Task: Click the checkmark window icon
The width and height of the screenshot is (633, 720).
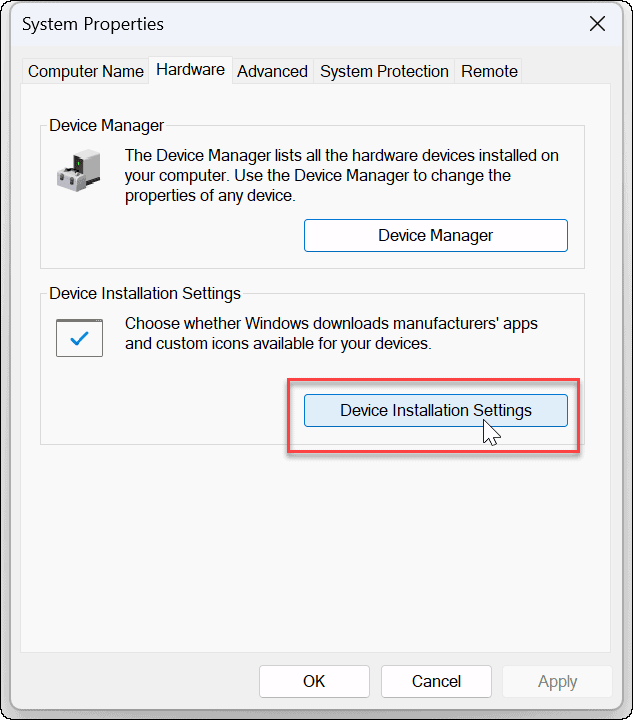Action: (79, 338)
